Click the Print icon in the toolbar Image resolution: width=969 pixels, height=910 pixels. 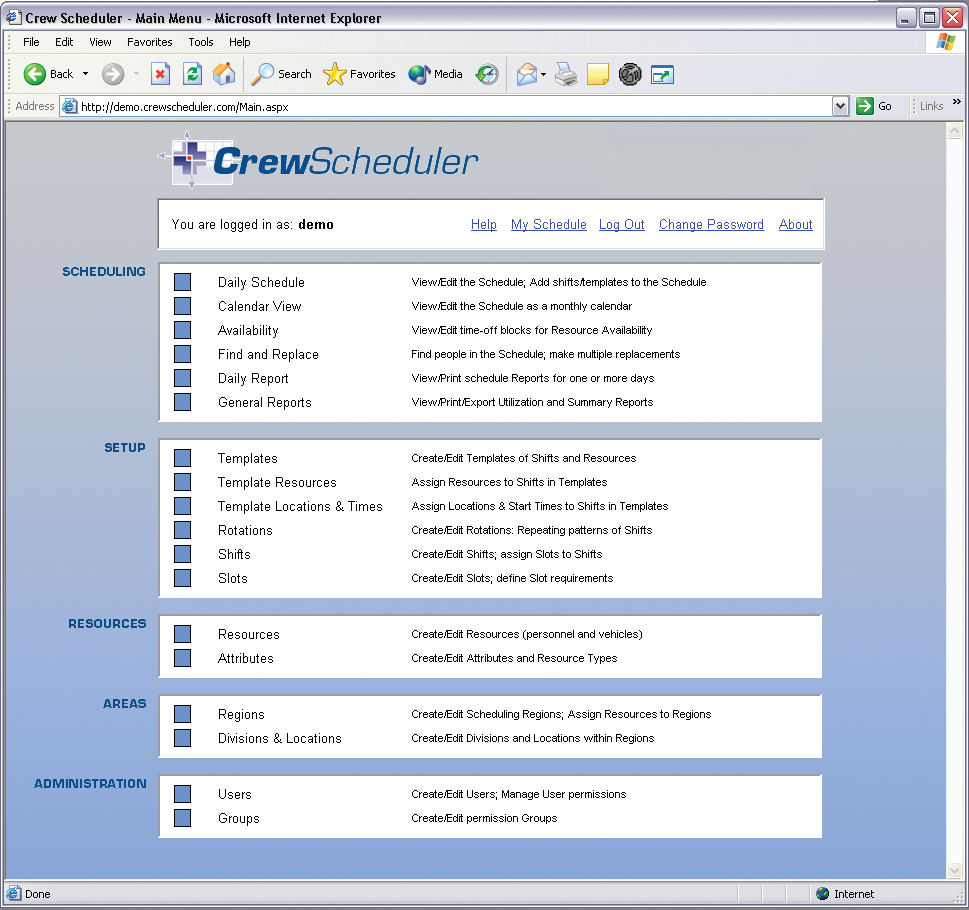click(x=566, y=74)
